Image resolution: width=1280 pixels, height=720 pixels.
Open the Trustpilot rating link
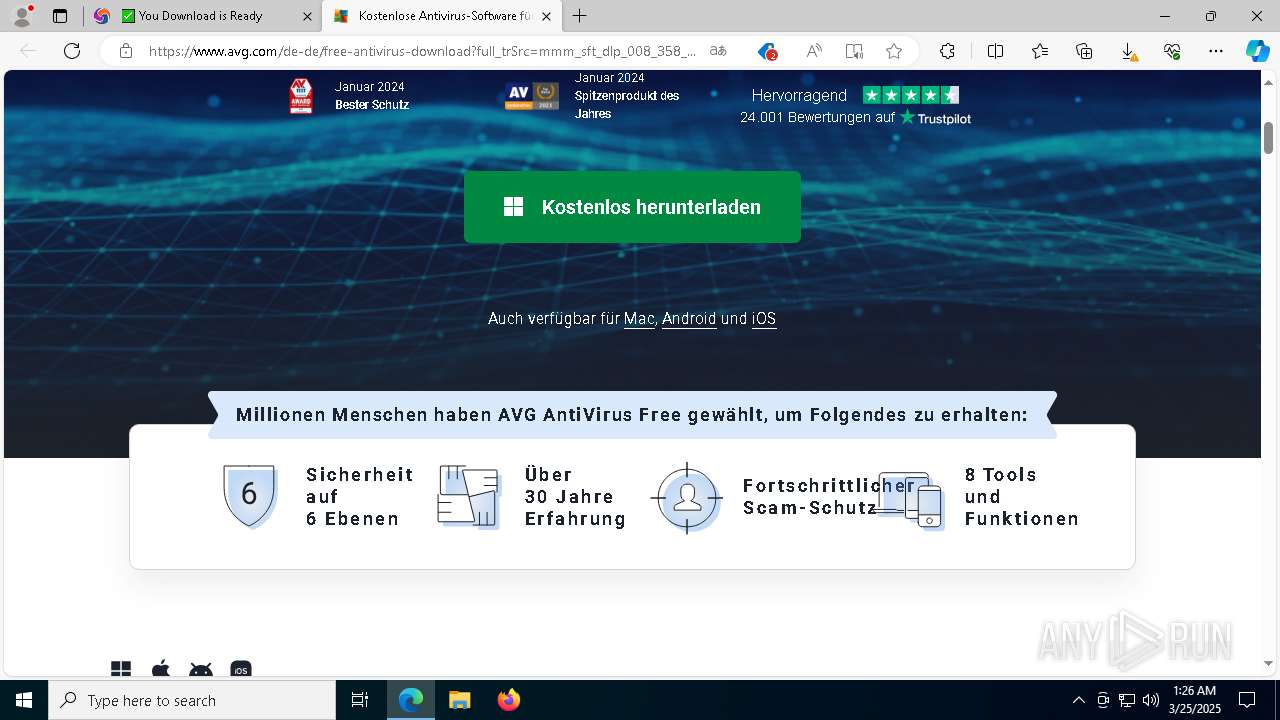[x=855, y=117]
